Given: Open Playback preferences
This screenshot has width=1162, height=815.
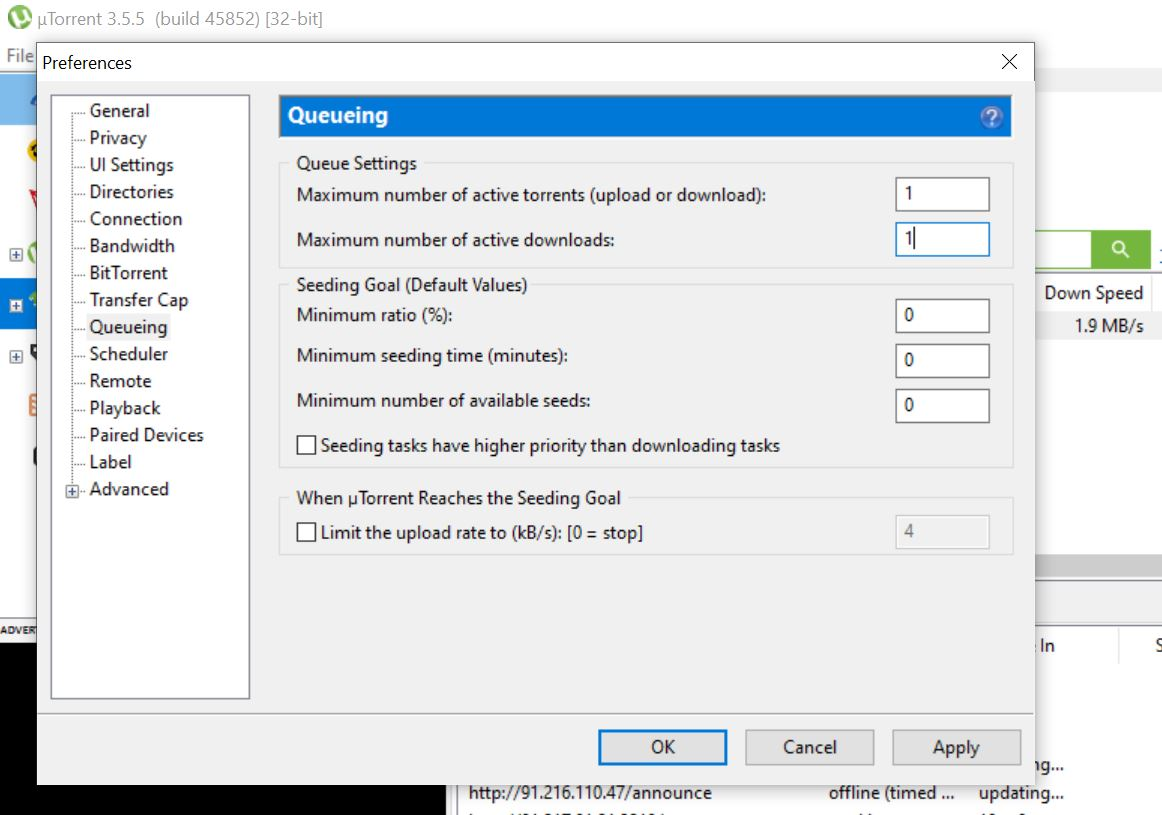Looking at the screenshot, I should point(124,408).
